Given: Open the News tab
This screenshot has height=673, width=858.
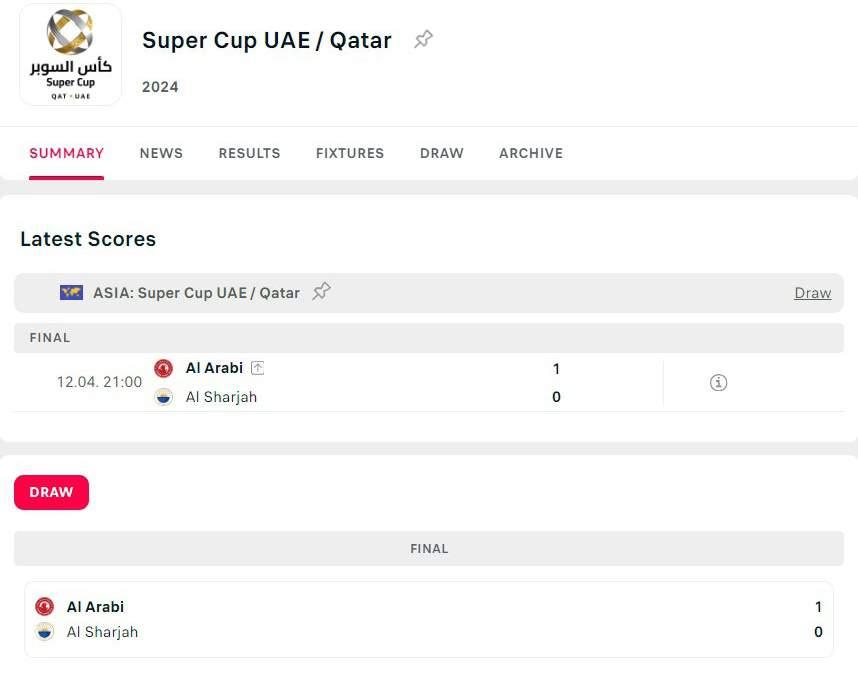Looking at the screenshot, I should (x=161, y=153).
